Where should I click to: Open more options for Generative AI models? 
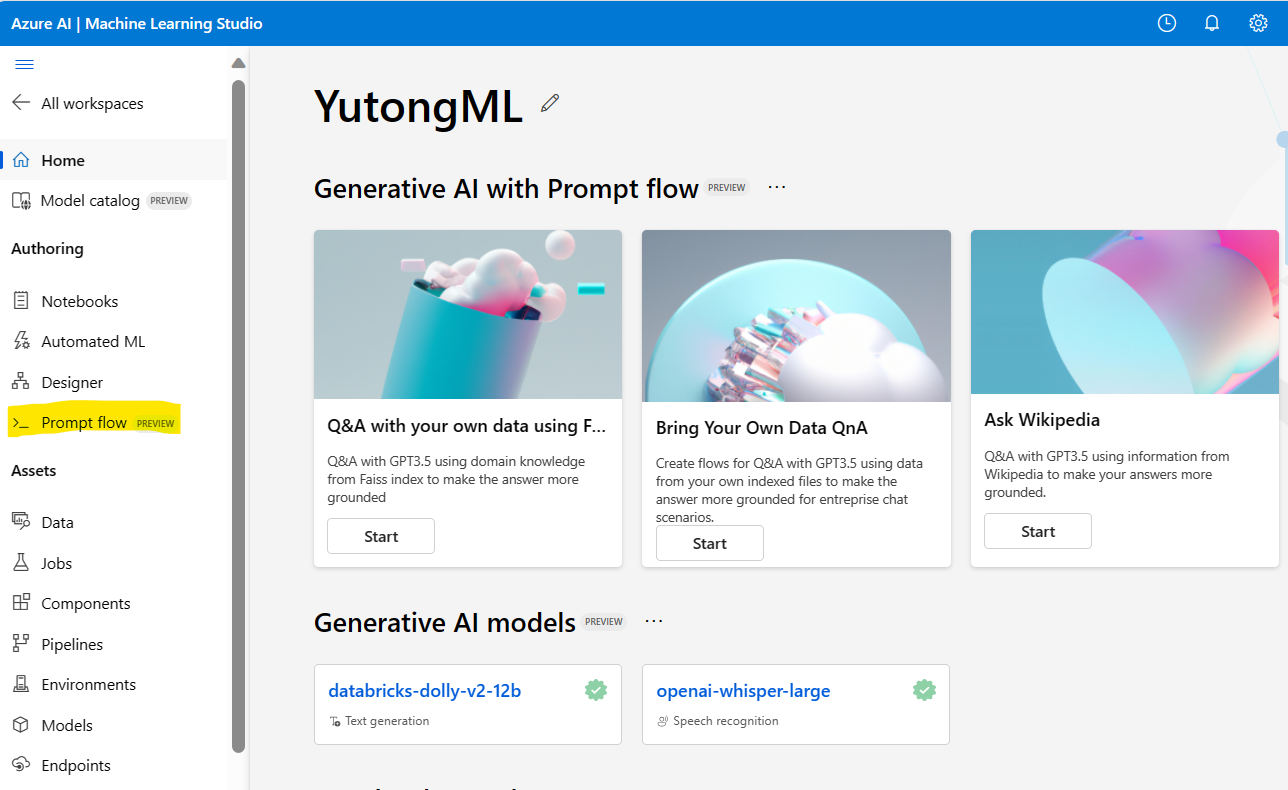point(654,621)
